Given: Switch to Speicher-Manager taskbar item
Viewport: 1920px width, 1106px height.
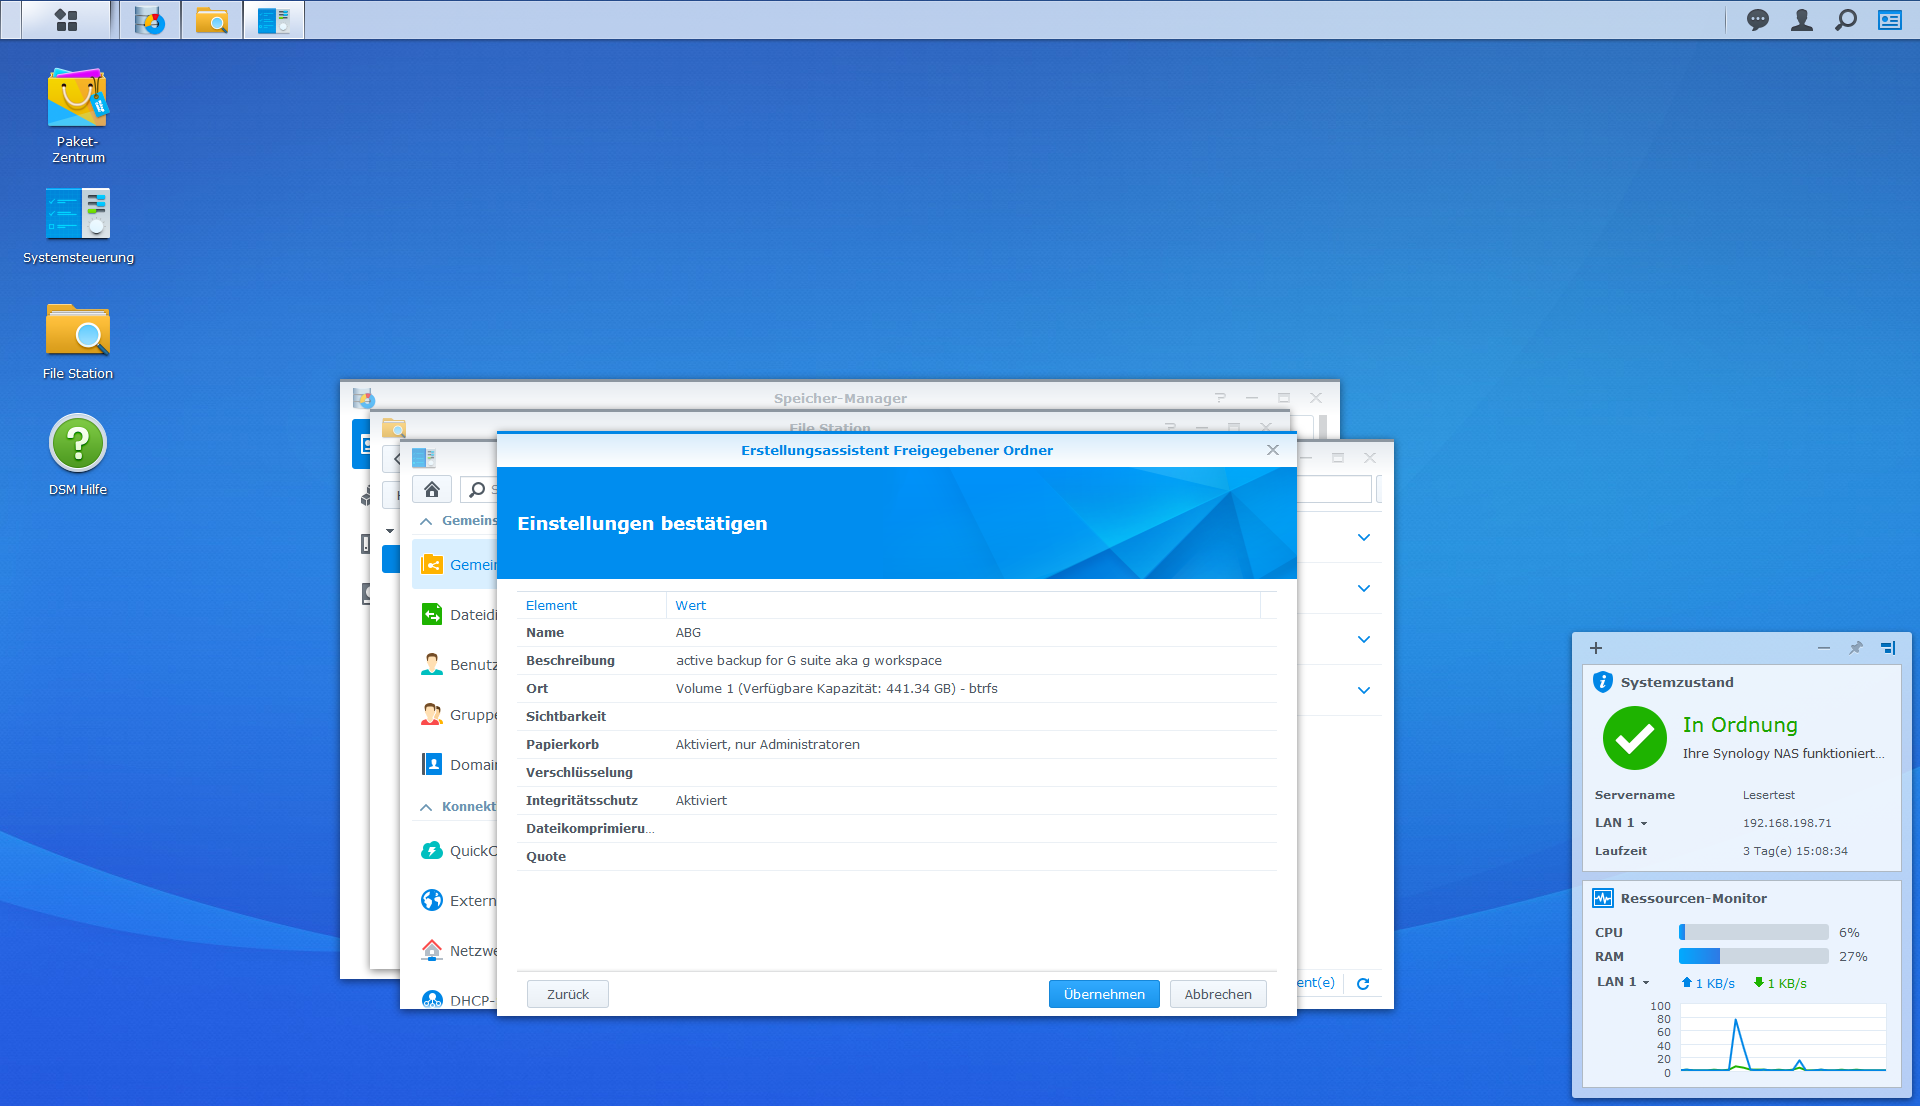Looking at the screenshot, I should pyautogui.click(x=150, y=20).
